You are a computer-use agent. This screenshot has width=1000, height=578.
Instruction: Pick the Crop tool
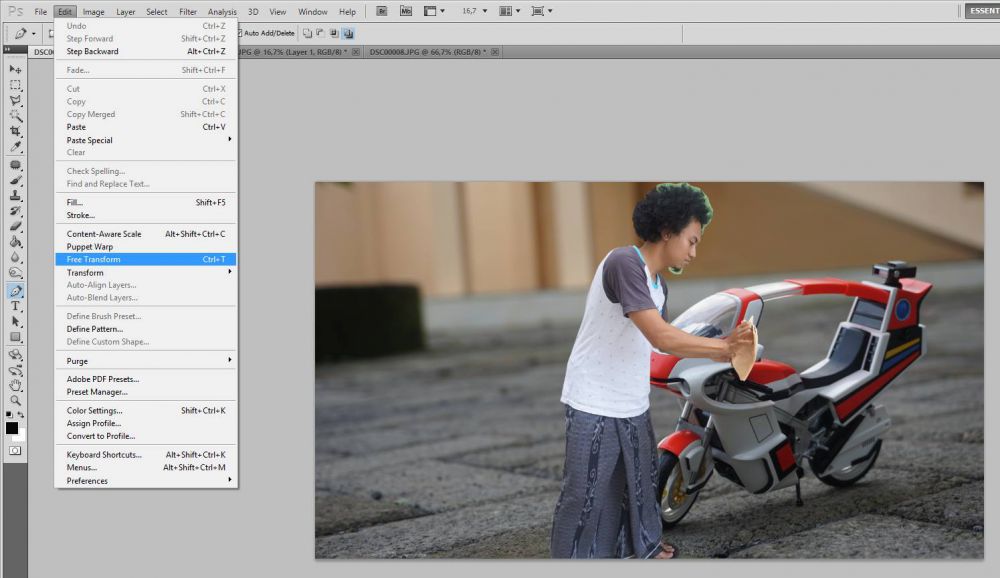click(x=15, y=132)
